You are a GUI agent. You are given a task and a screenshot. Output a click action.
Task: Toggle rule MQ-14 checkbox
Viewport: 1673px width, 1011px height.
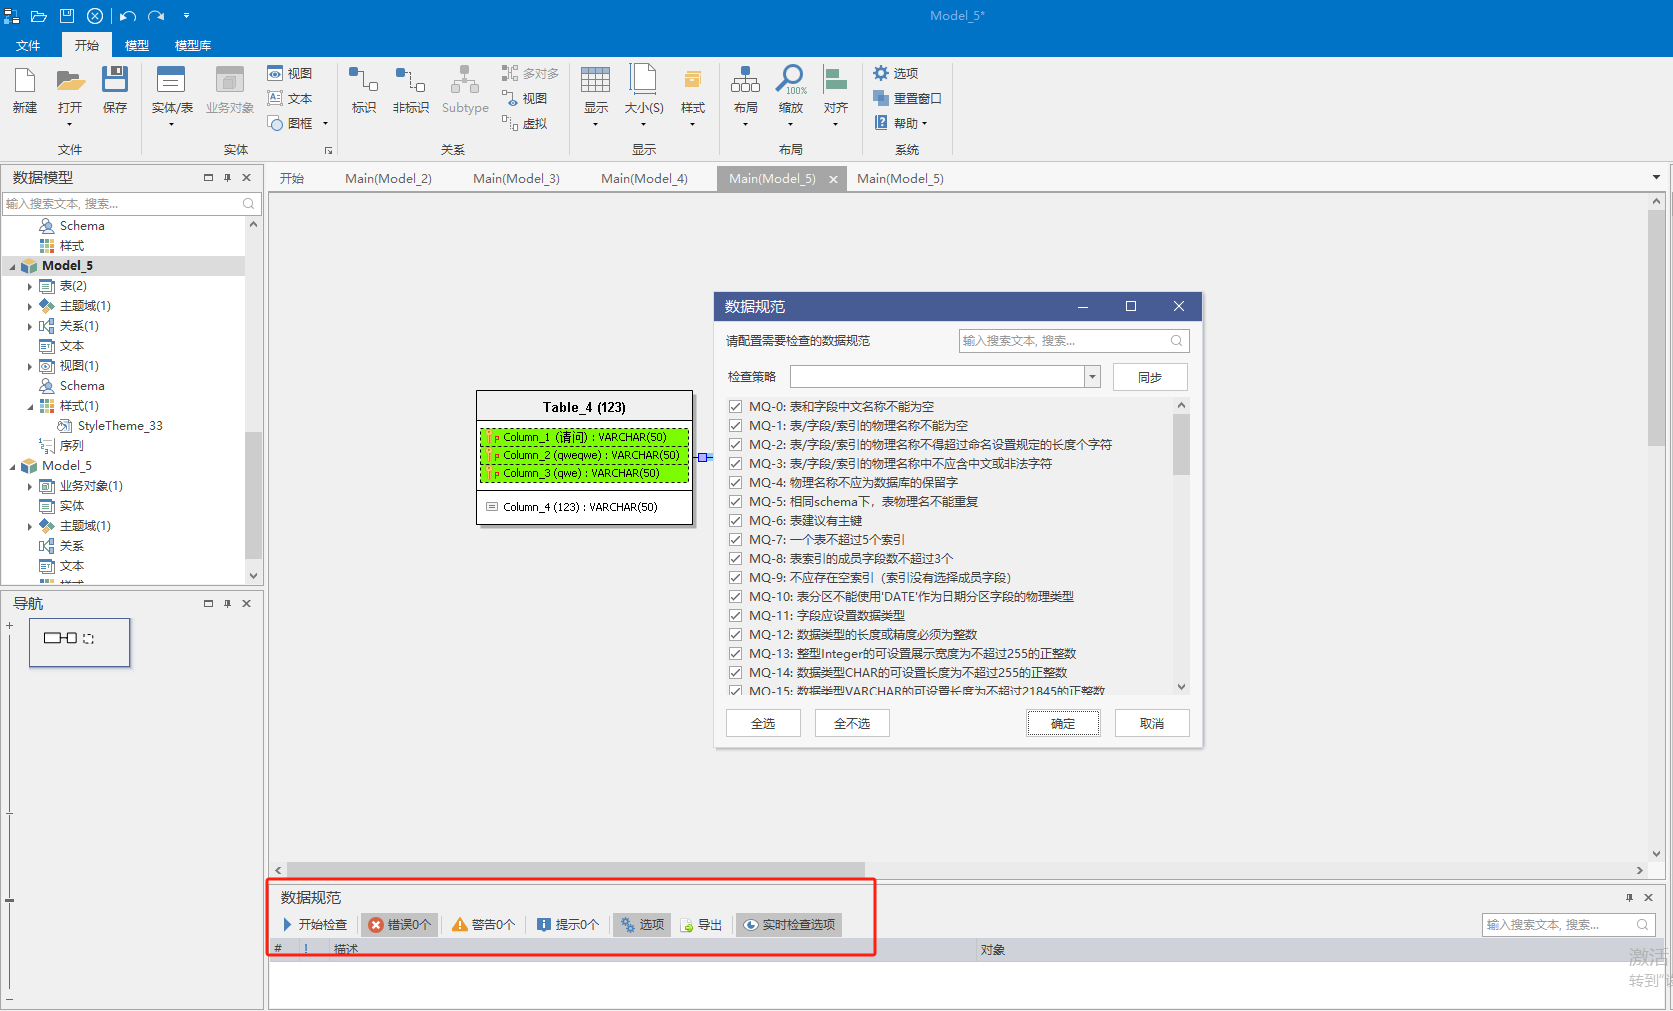(x=735, y=673)
